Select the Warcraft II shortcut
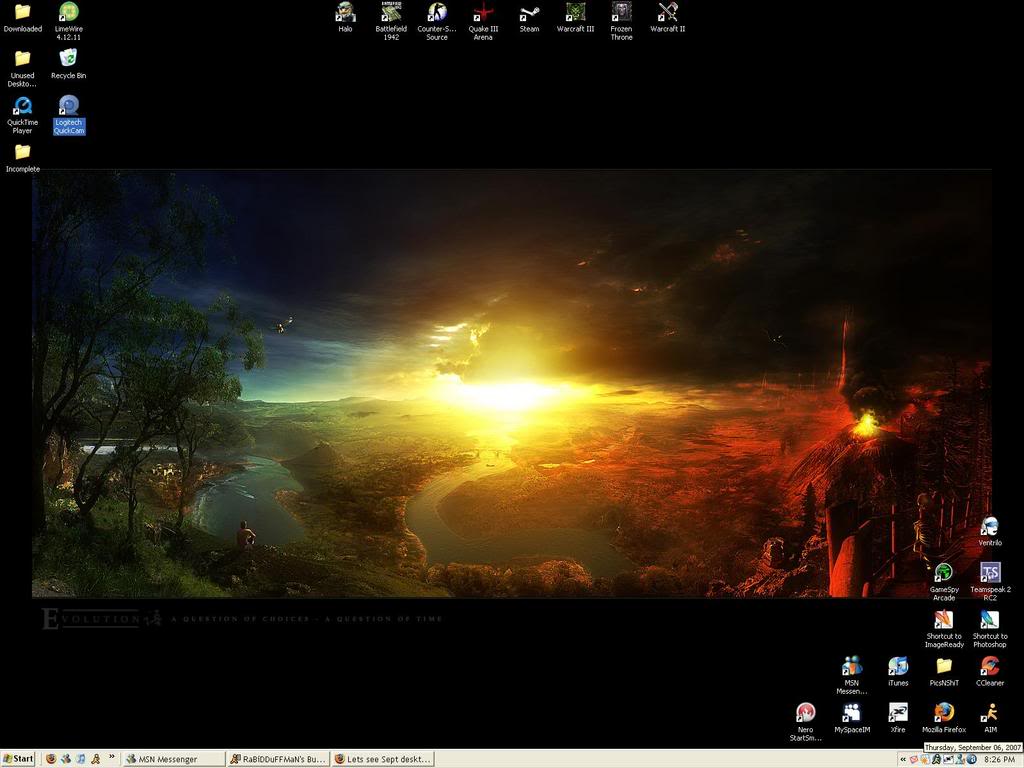This screenshot has height=768, width=1024. 667,18
